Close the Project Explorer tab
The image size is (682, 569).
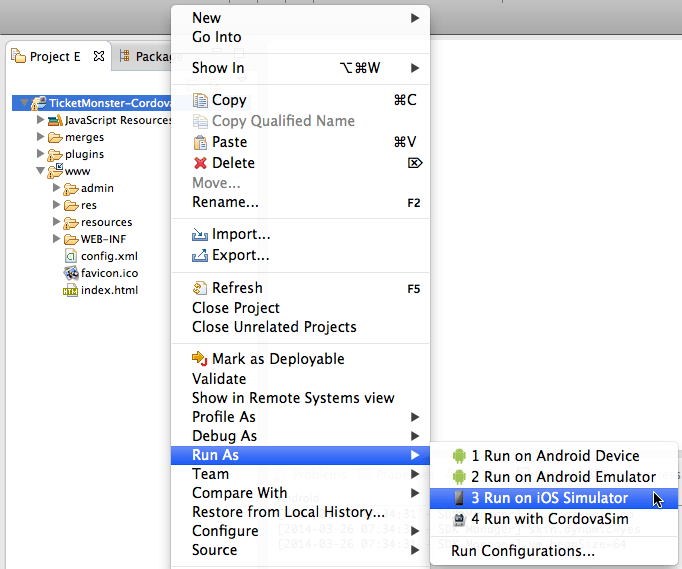point(98,57)
